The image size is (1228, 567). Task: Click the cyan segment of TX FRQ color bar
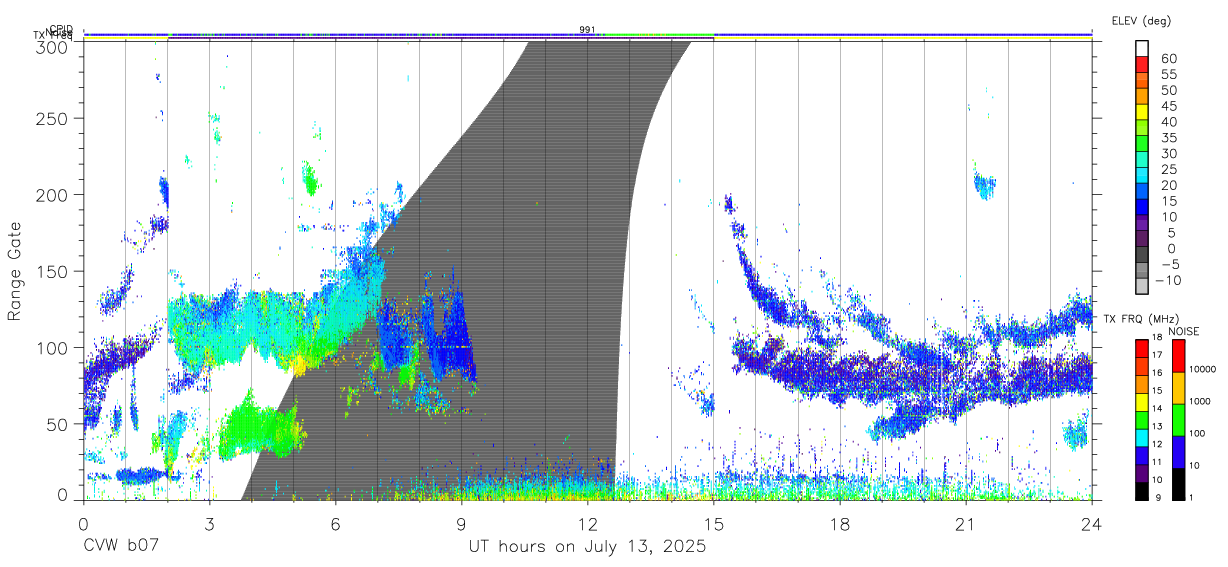coord(1142,436)
